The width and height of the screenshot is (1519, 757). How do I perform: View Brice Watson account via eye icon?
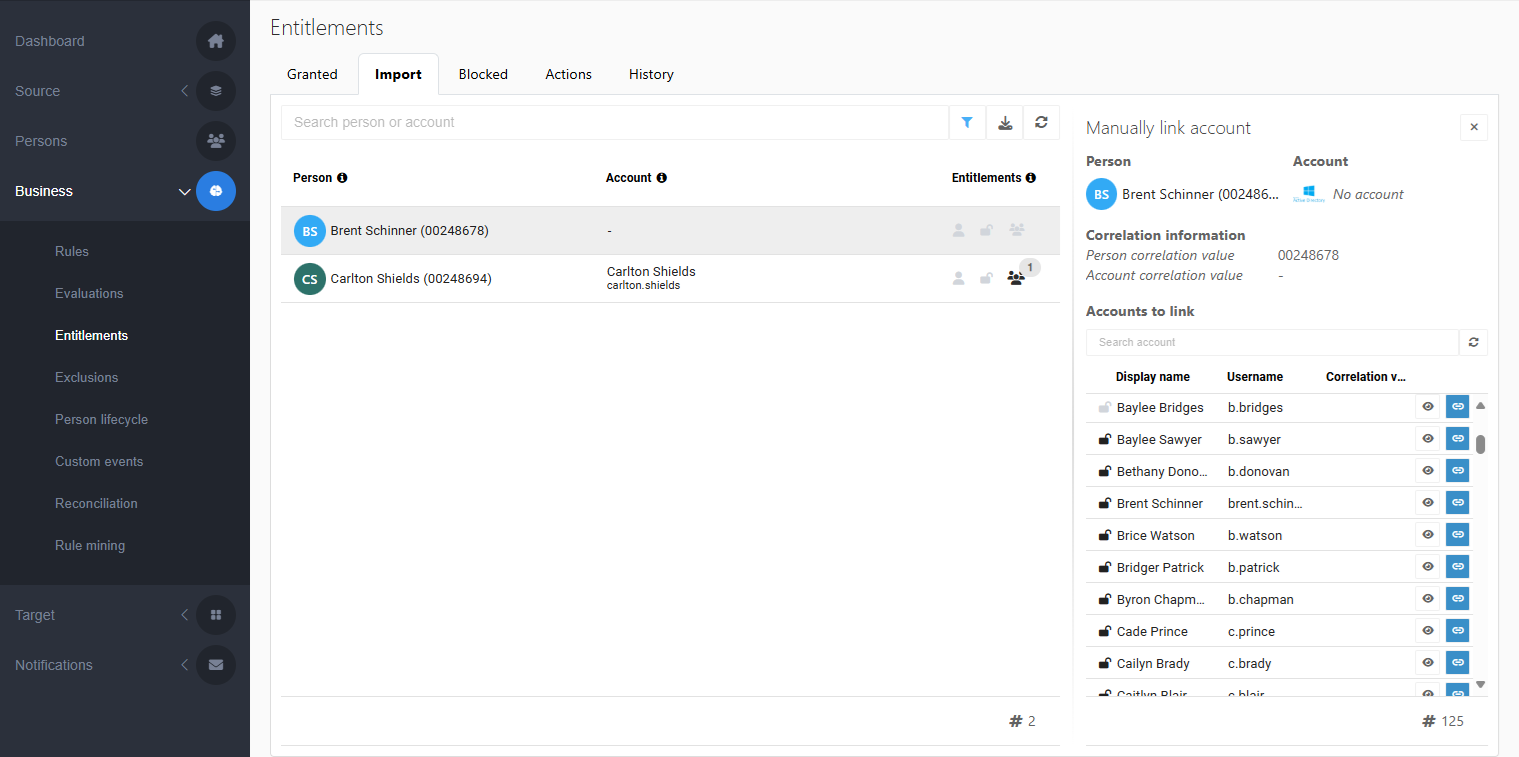[x=1428, y=535]
